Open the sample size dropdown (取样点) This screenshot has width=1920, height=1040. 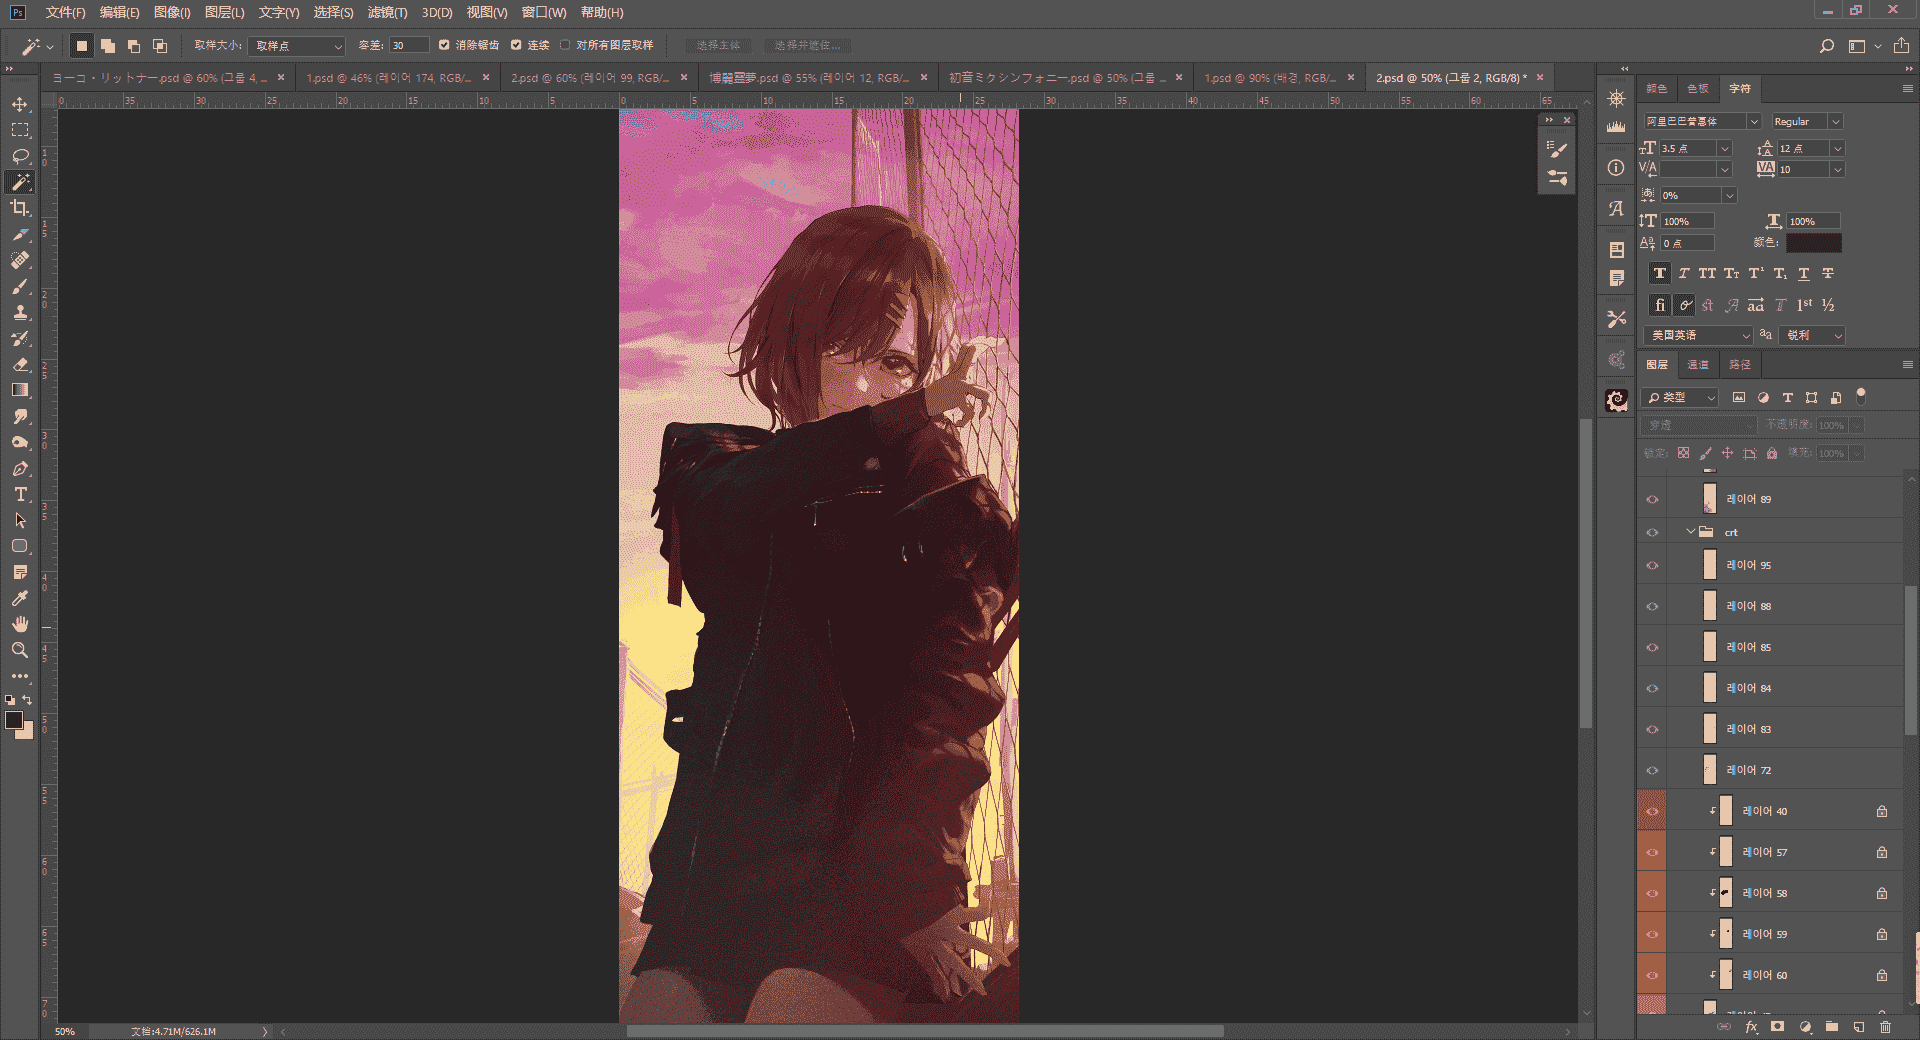click(x=297, y=46)
